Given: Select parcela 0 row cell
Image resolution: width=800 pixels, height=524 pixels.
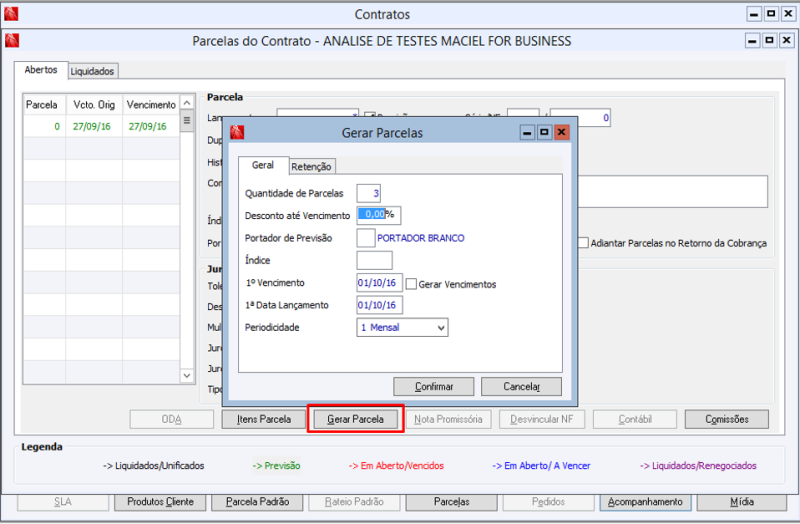Looking at the screenshot, I should (x=44, y=127).
